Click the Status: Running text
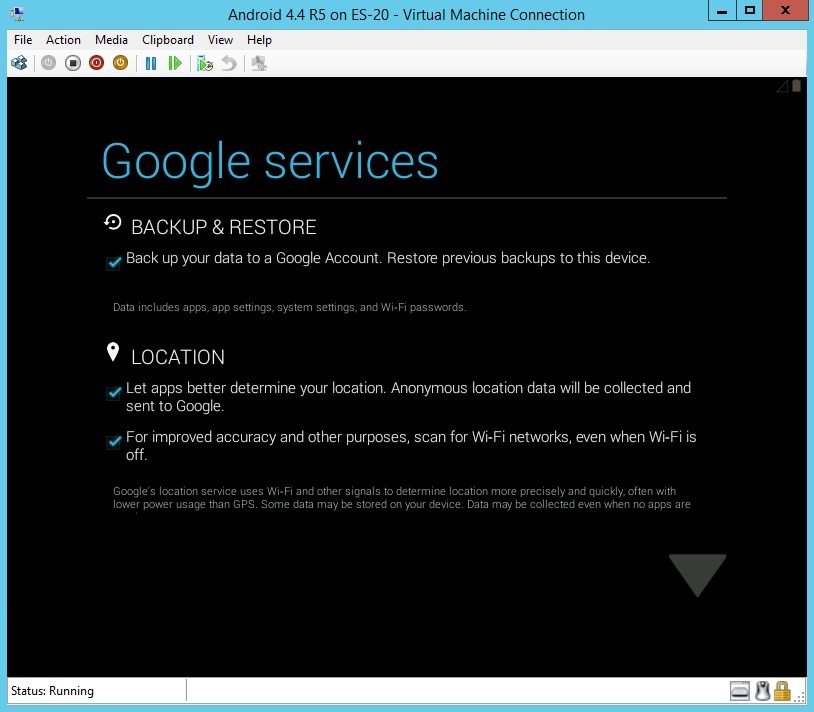814x712 pixels. (52, 691)
